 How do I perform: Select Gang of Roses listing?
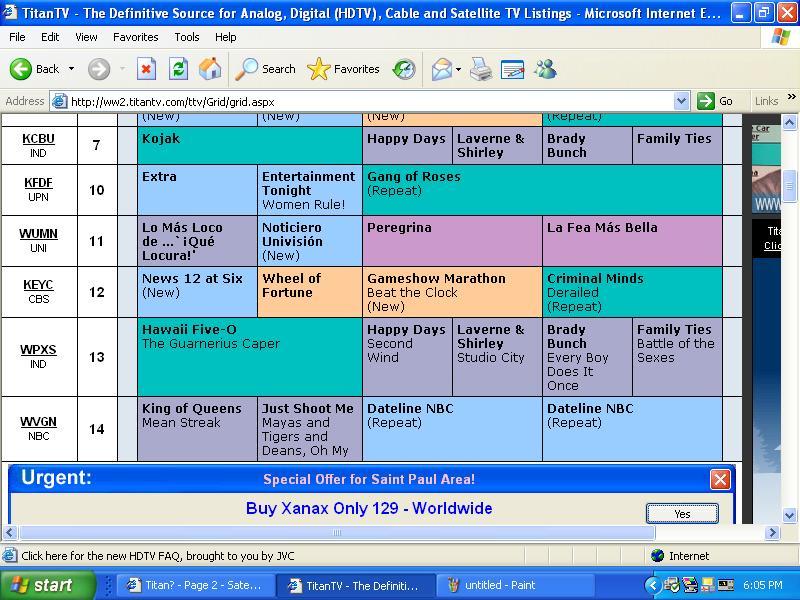[x=542, y=190]
